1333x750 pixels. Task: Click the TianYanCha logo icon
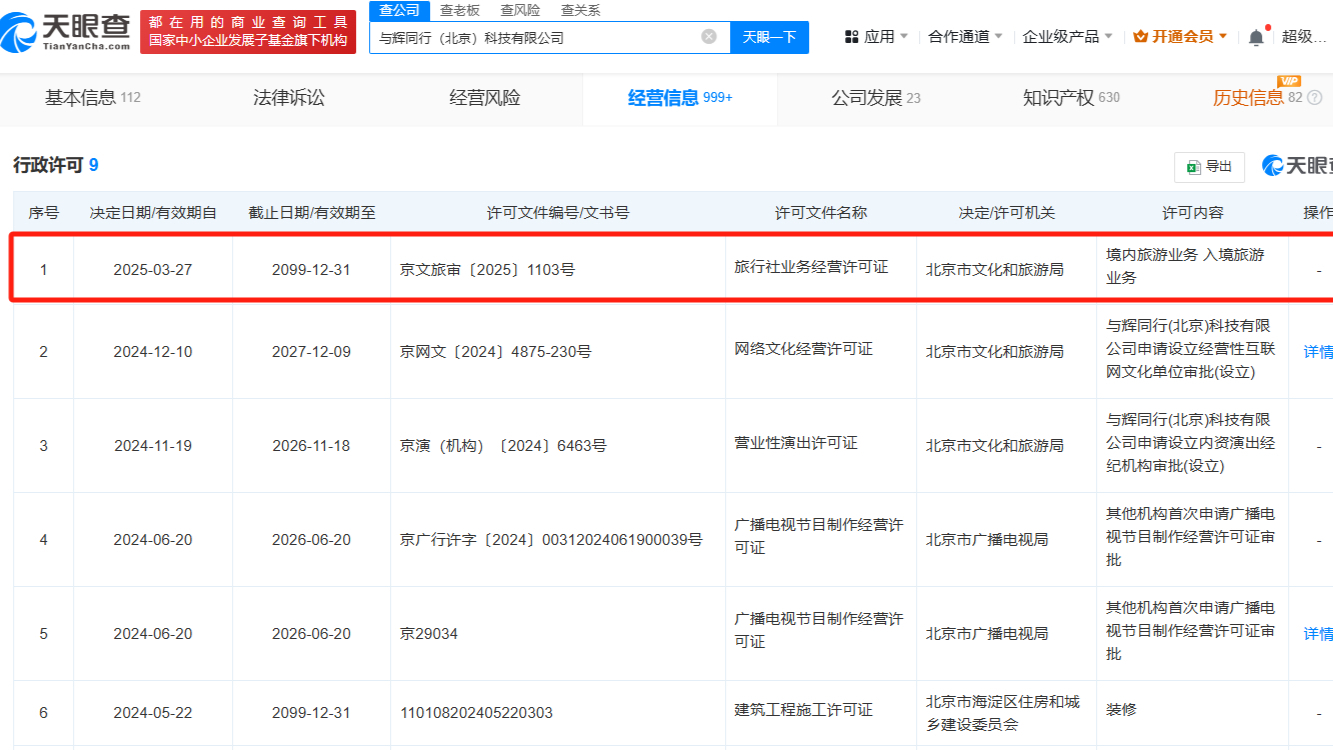[20, 33]
